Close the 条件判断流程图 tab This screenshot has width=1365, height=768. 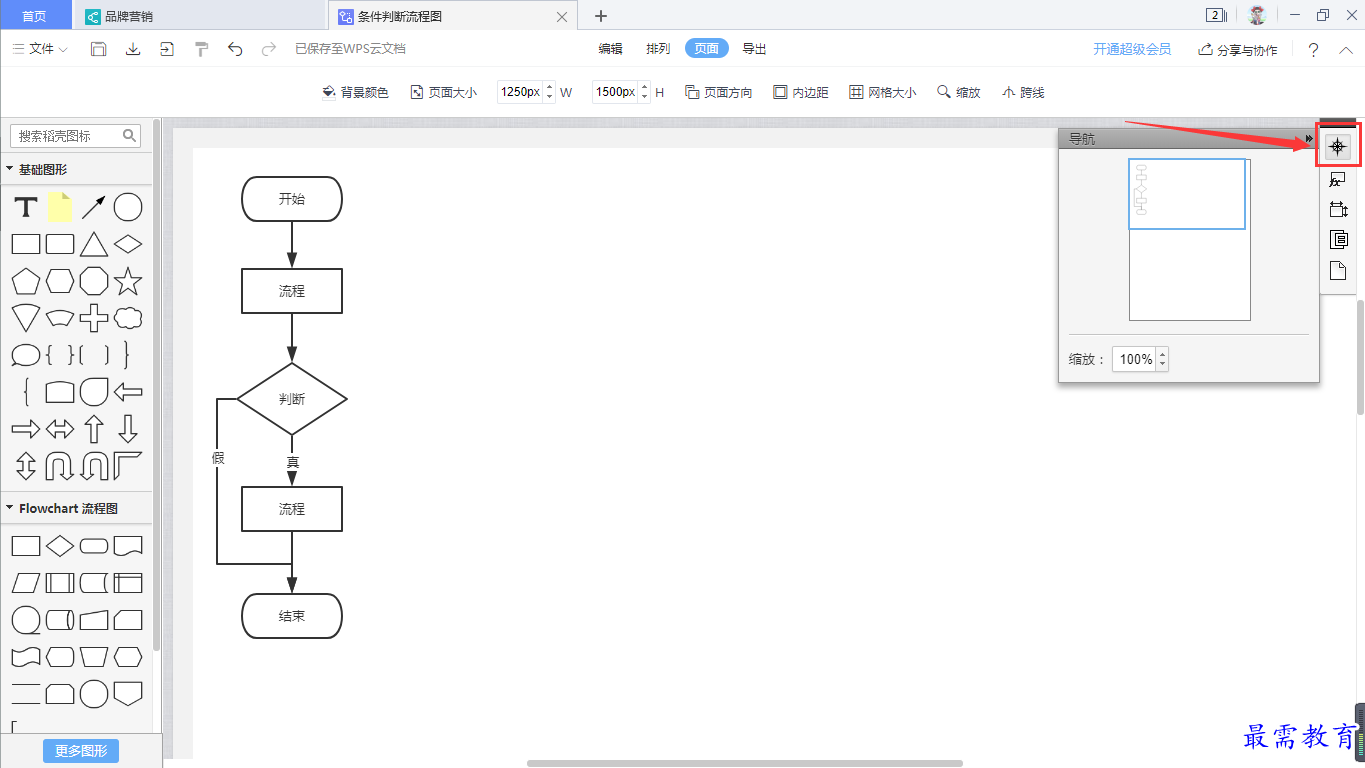coord(562,17)
